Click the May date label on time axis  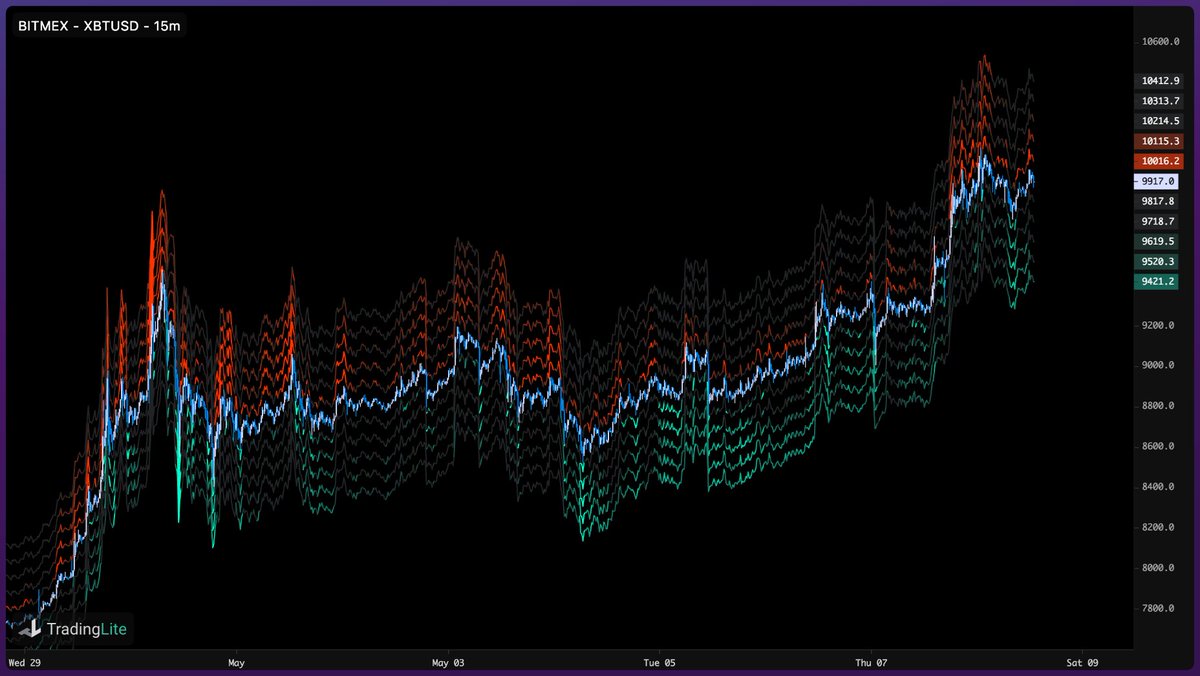pyautogui.click(x=236, y=662)
